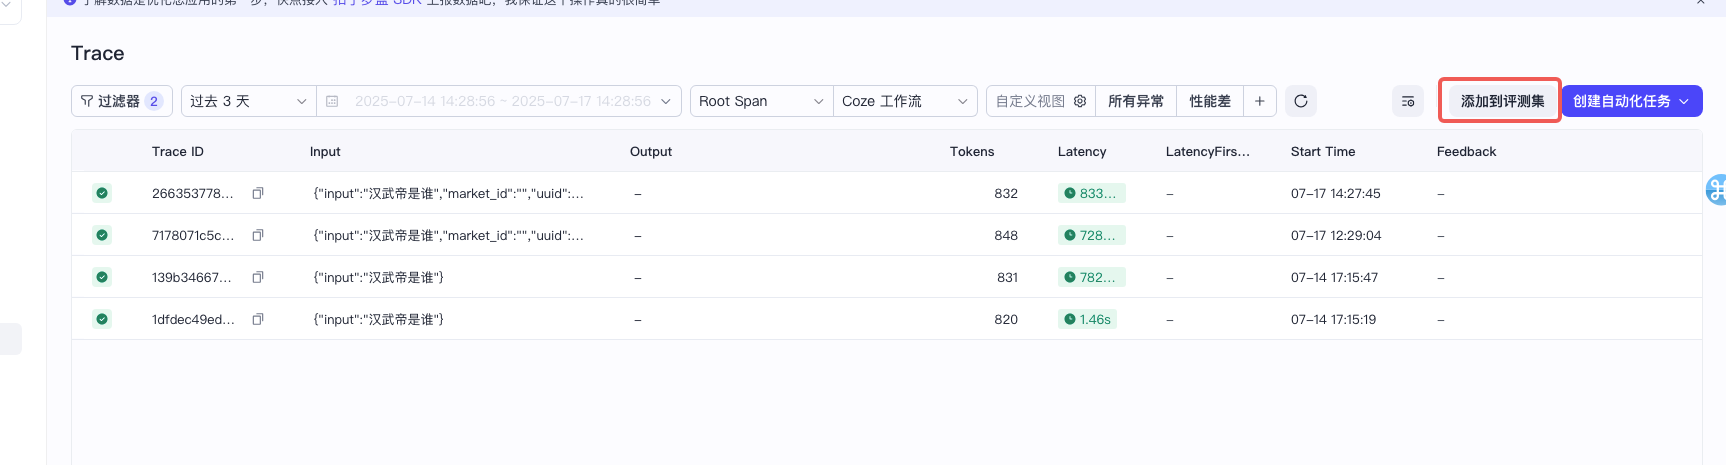Click token count 832
The height and width of the screenshot is (465, 1726).
click(1006, 193)
